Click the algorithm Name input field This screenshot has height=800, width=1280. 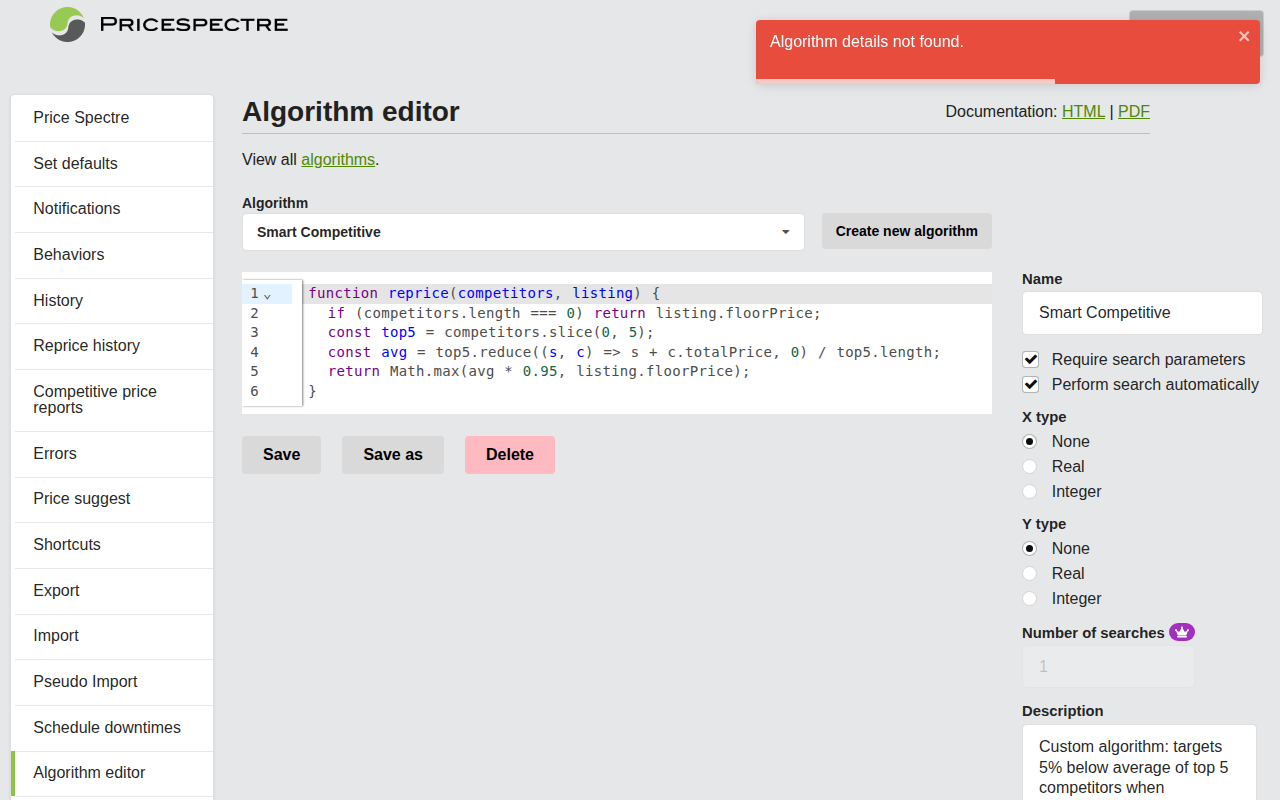click(1141, 313)
